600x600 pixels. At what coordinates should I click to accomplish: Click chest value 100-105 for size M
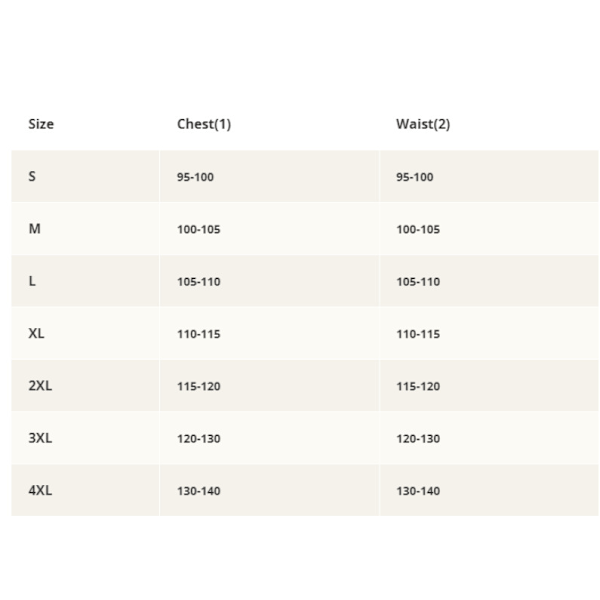click(x=199, y=230)
